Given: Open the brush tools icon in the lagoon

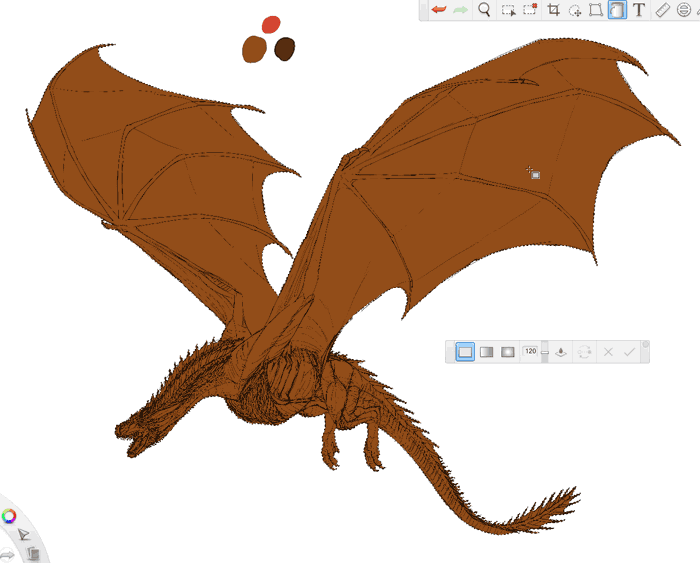Looking at the screenshot, I should 23,534.
